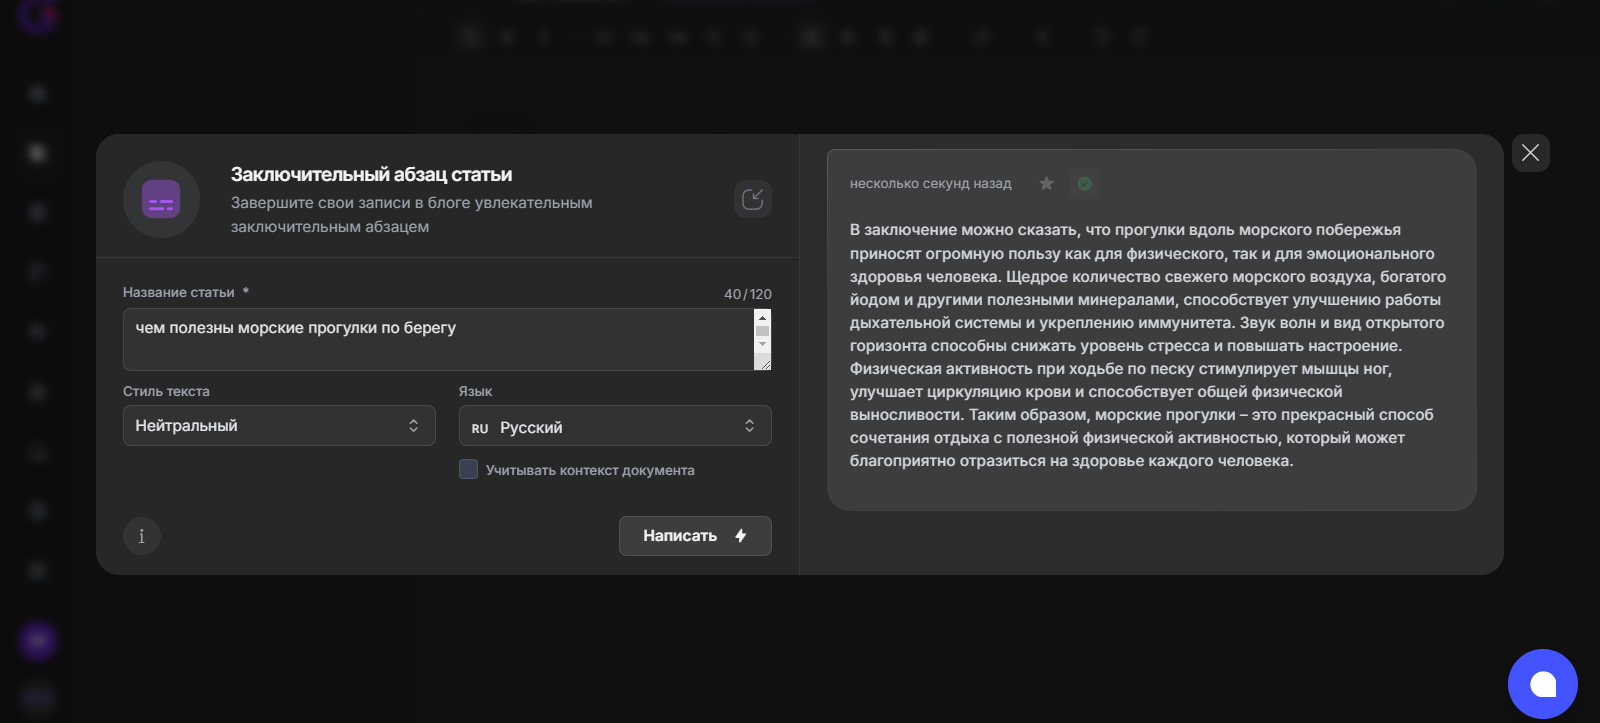Viewport: 1600px width, 723px height.
Task: Click the green checkmark icon on the result
Action: pyautogui.click(x=1084, y=183)
